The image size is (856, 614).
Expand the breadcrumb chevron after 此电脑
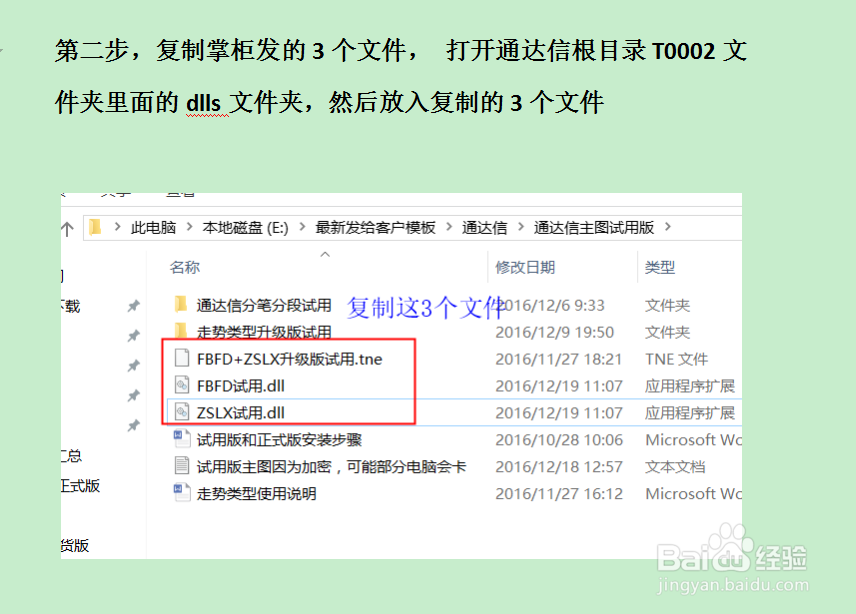pyautogui.click(x=186, y=227)
